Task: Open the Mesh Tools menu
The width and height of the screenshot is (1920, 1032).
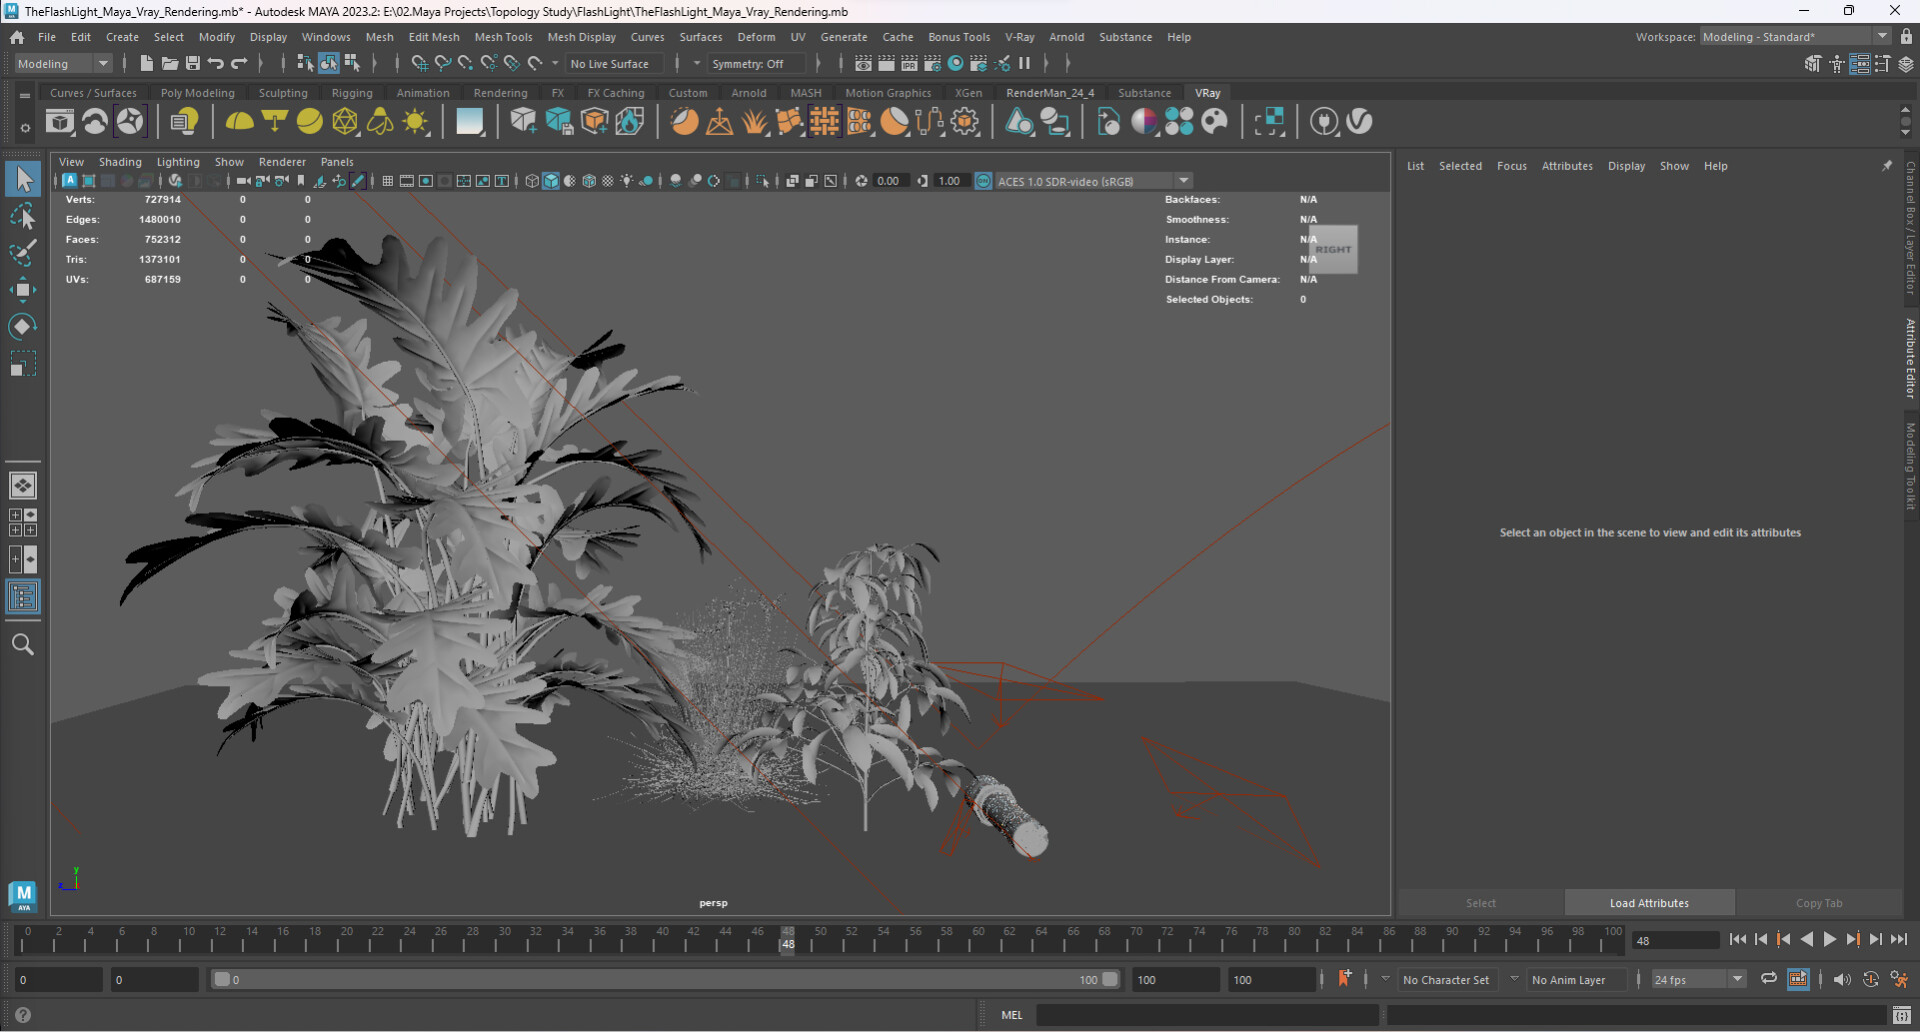Action: (503, 37)
